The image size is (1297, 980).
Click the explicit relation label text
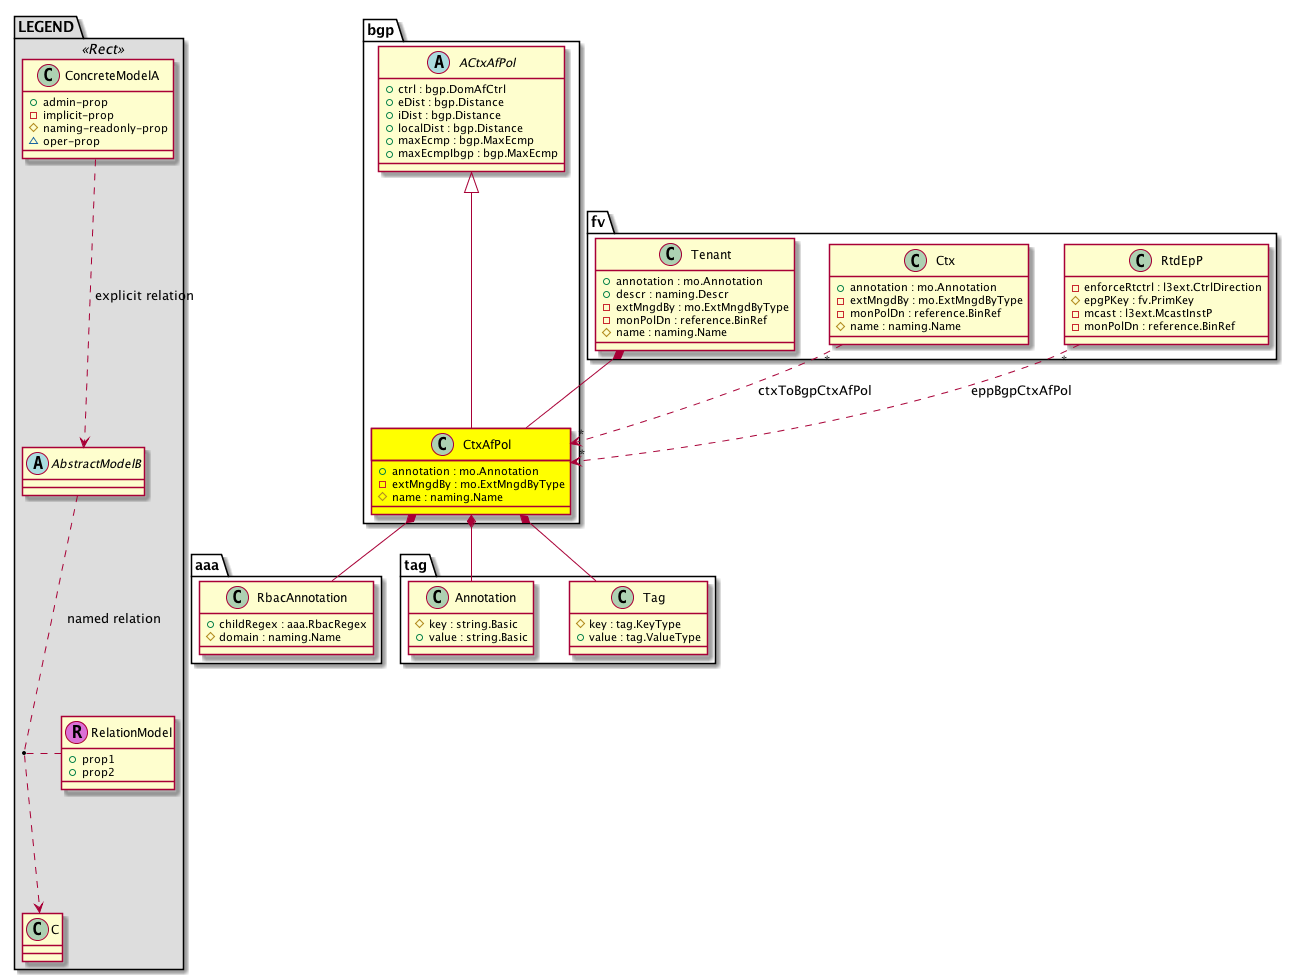coord(144,296)
